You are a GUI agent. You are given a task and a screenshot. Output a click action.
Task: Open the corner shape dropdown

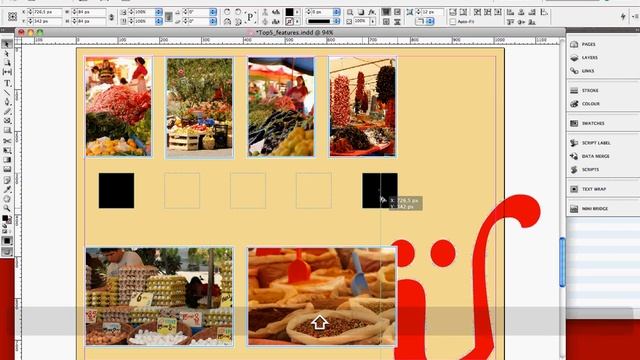coord(430,21)
